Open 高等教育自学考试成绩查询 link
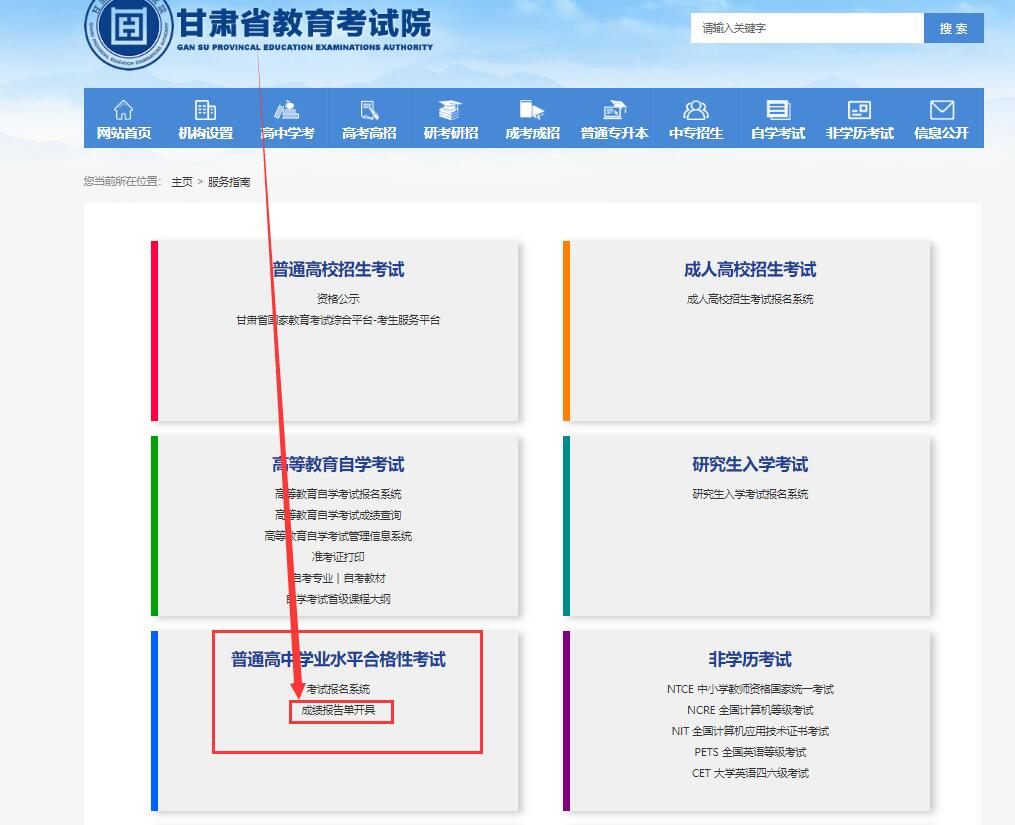This screenshot has width=1015, height=825. (338, 515)
